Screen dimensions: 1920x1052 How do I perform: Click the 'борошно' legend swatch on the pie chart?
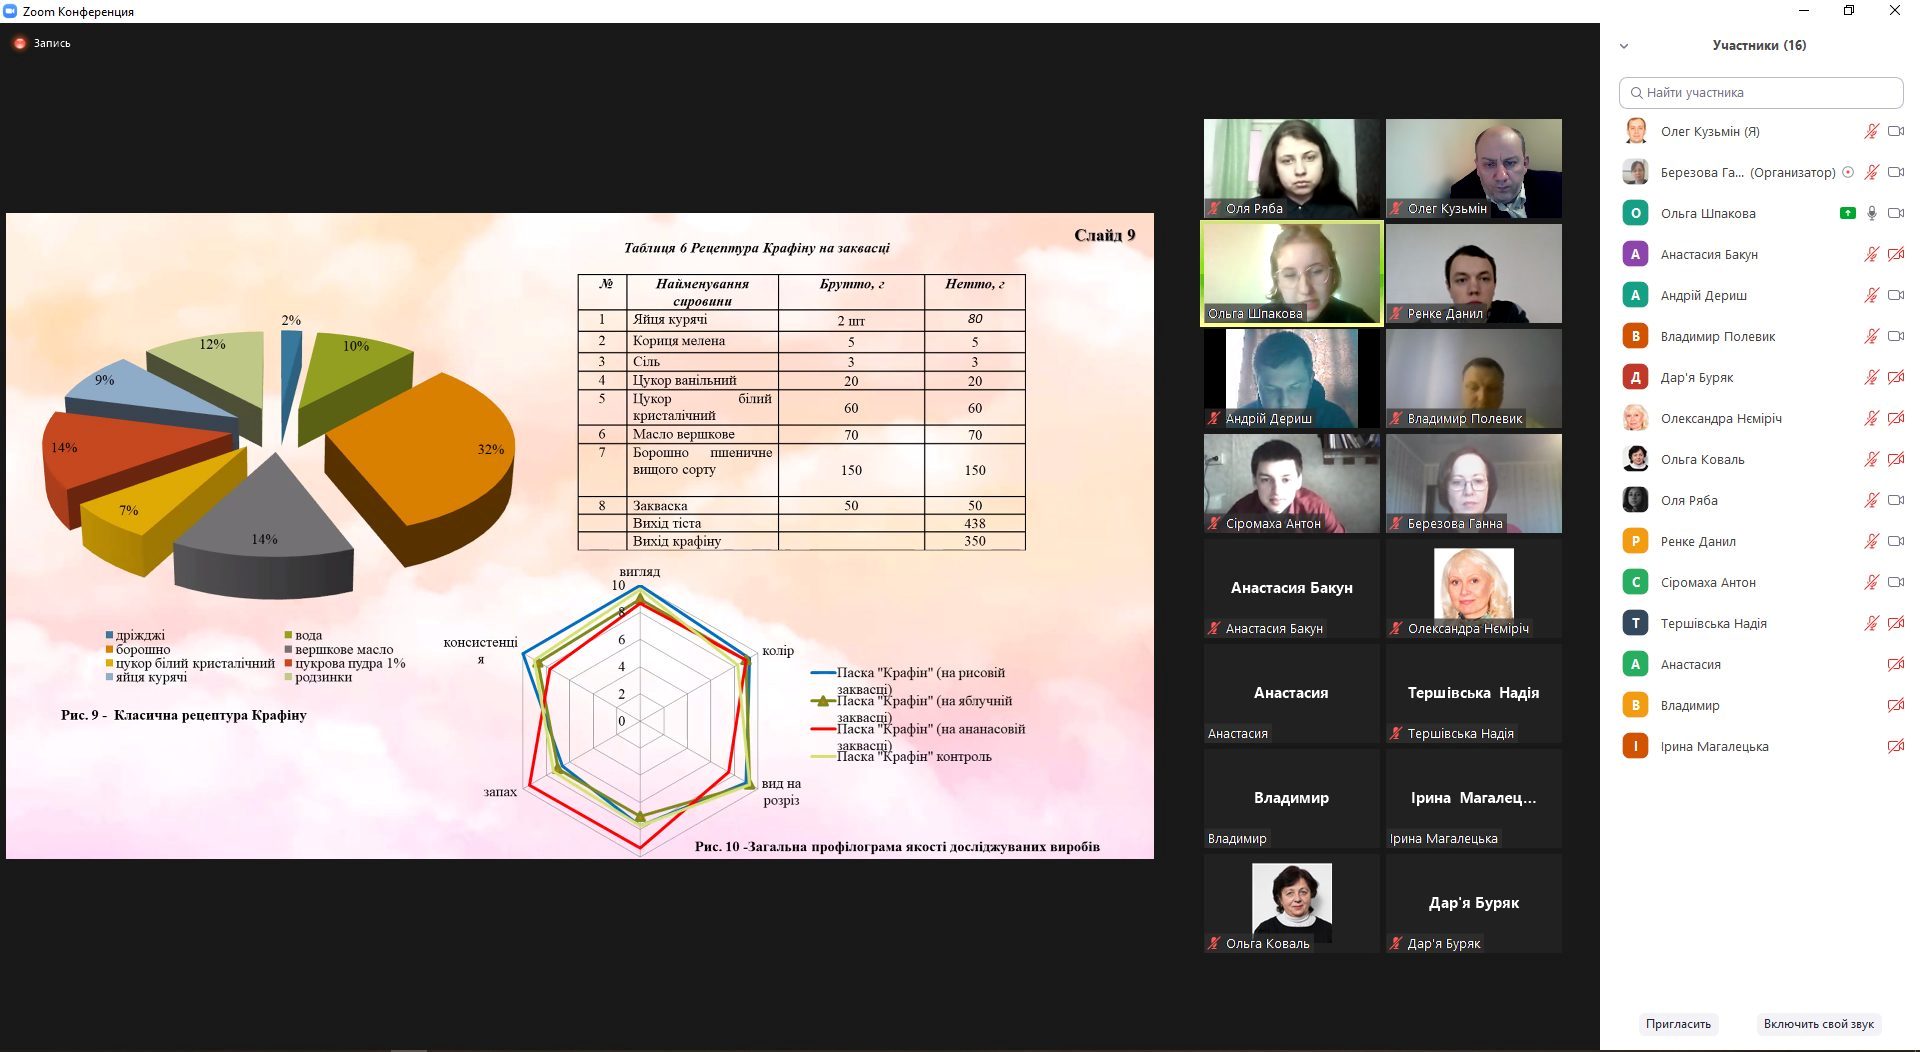(110, 649)
